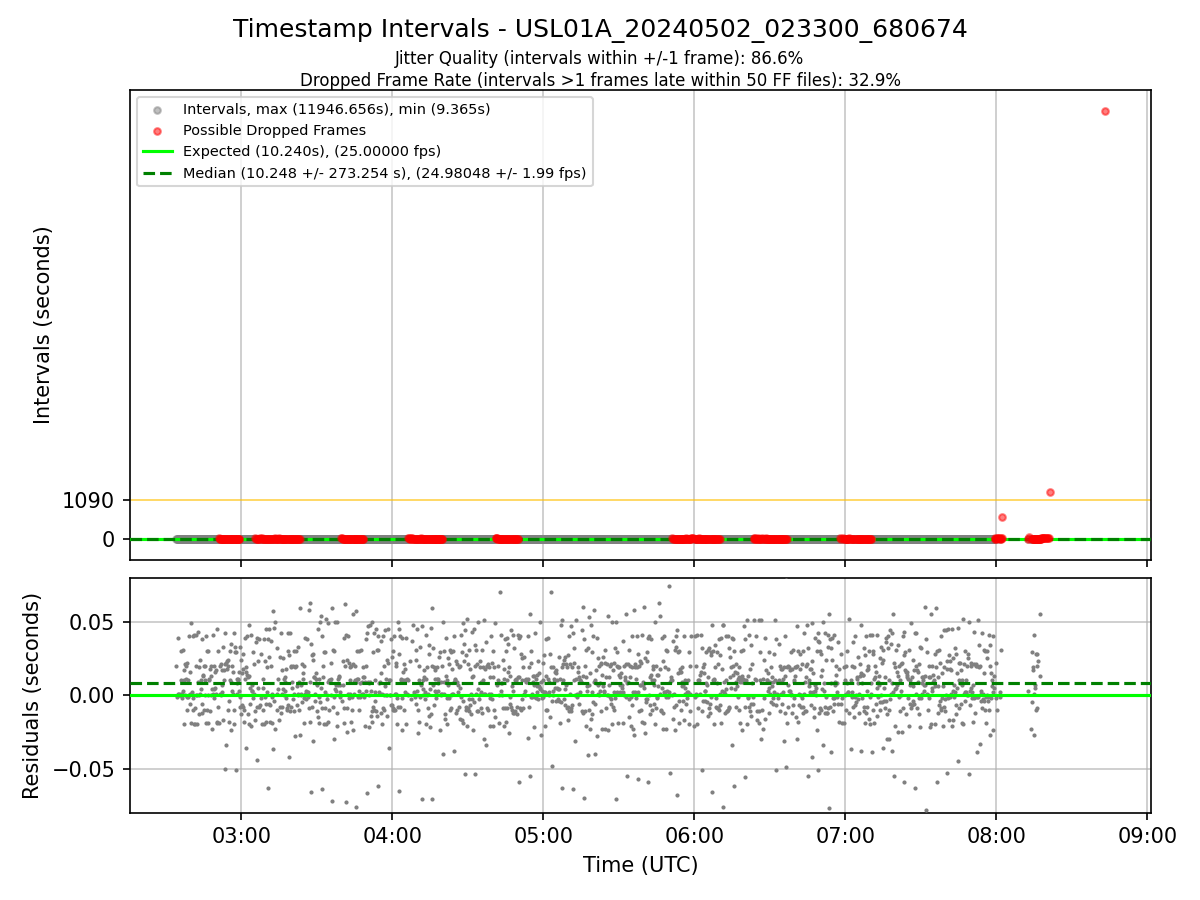The image size is (1200, 900).
Task: Click the '04:00' time tick label
Action: pos(392,837)
